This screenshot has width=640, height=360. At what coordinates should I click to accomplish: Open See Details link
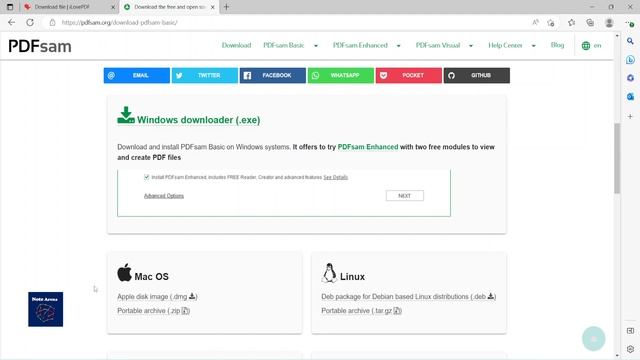(336, 177)
